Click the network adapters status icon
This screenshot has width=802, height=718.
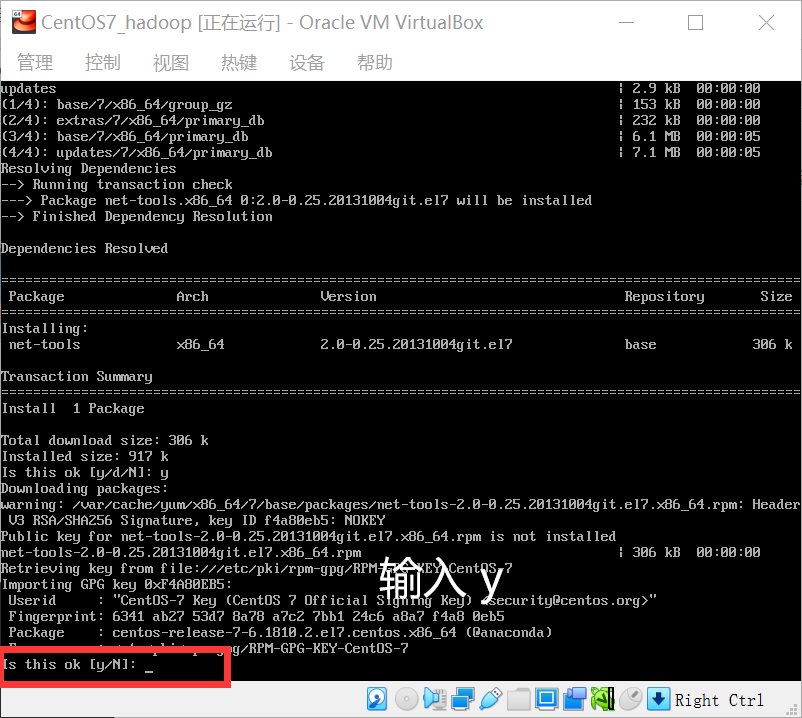coord(463,699)
